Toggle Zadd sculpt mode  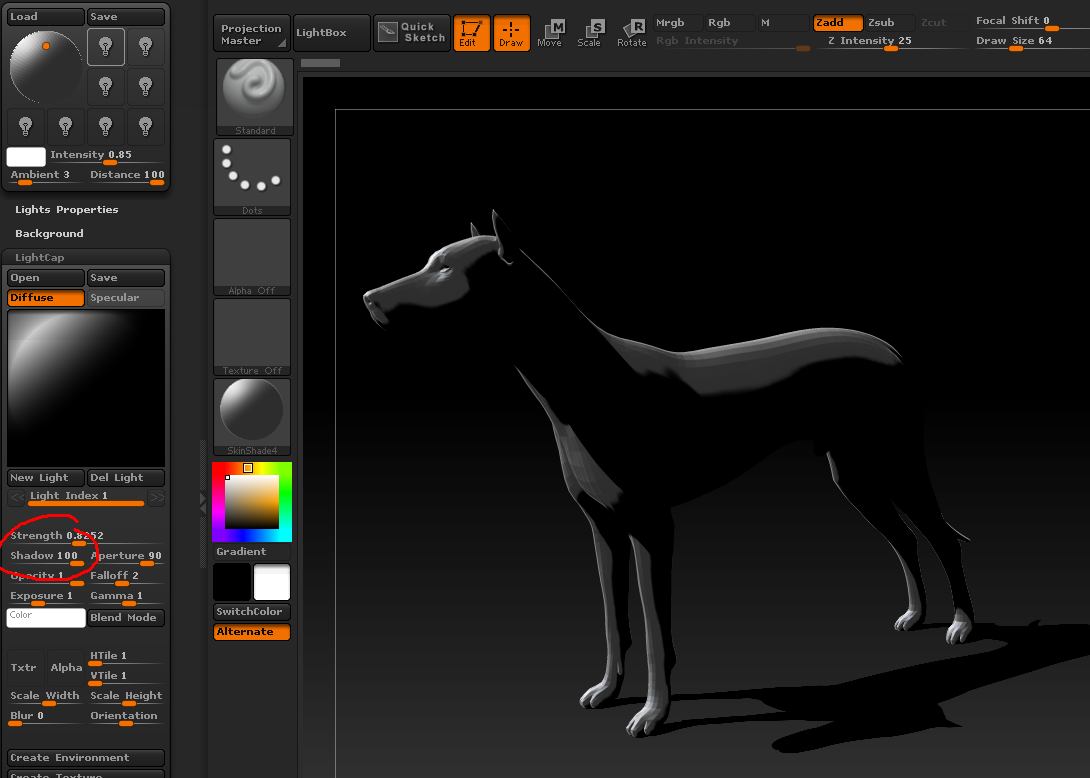837,22
